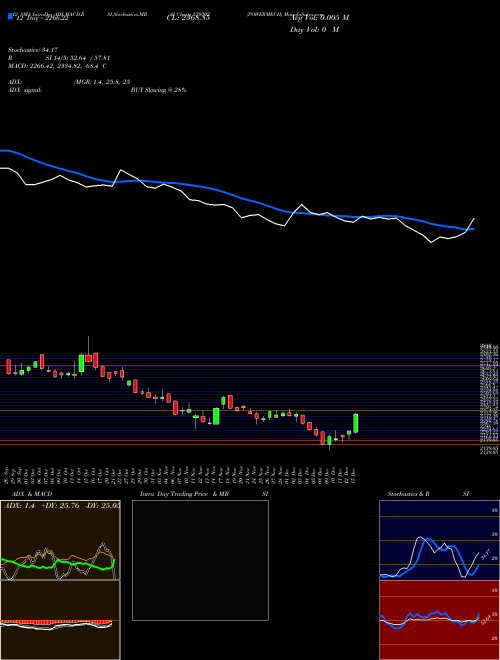This screenshot has height=660, width=500.
Task: Click the 'Intra Day Trading Price & MR' title
Action: point(184,494)
